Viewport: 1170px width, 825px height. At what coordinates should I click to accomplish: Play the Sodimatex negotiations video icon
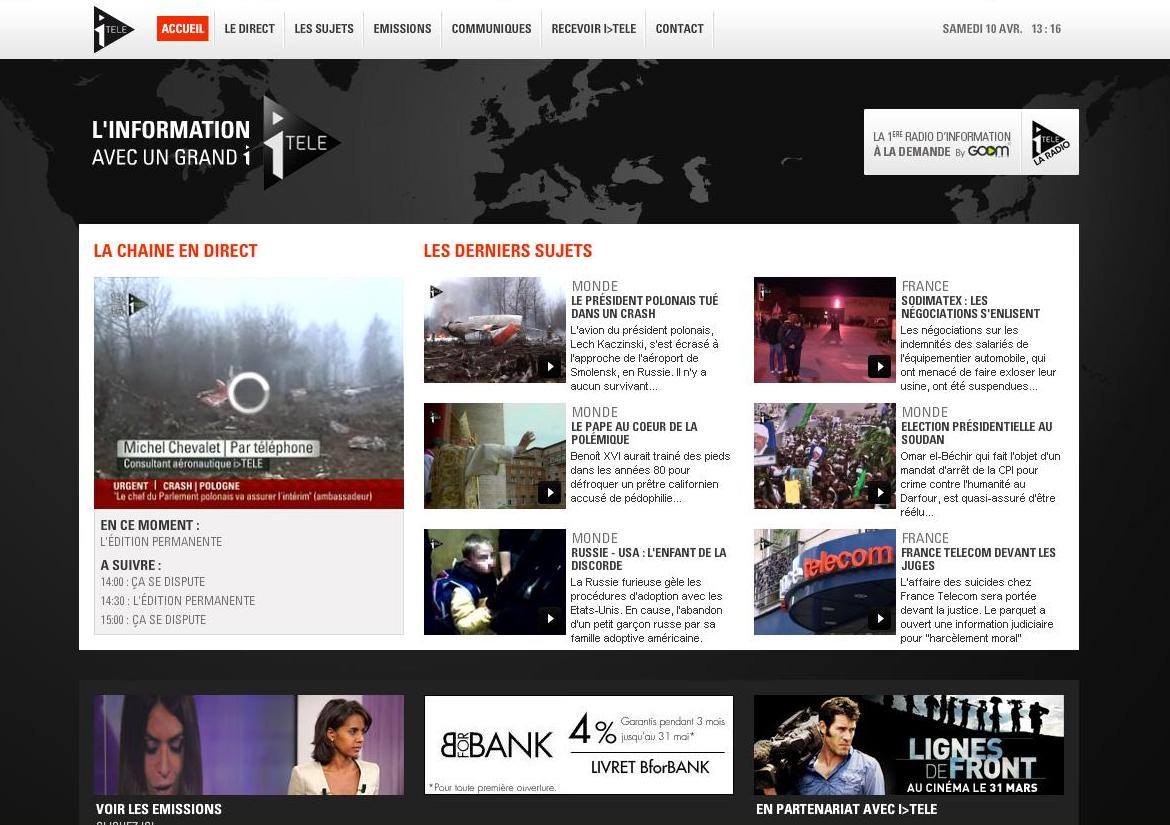(879, 366)
